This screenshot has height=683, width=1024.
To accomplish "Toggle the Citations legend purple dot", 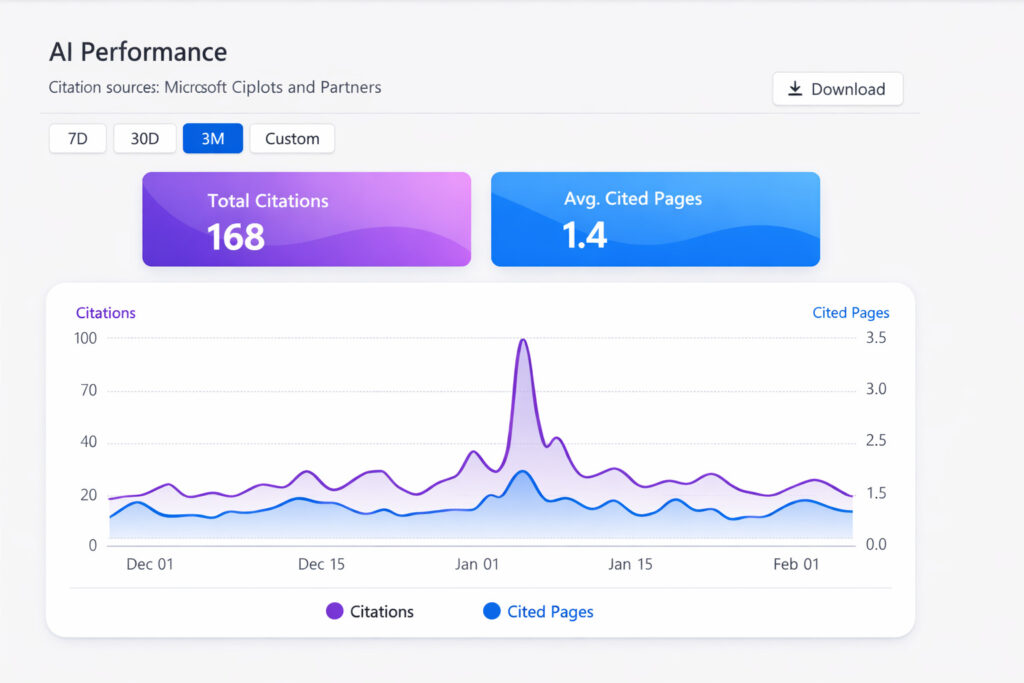I will tap(334, 611).
